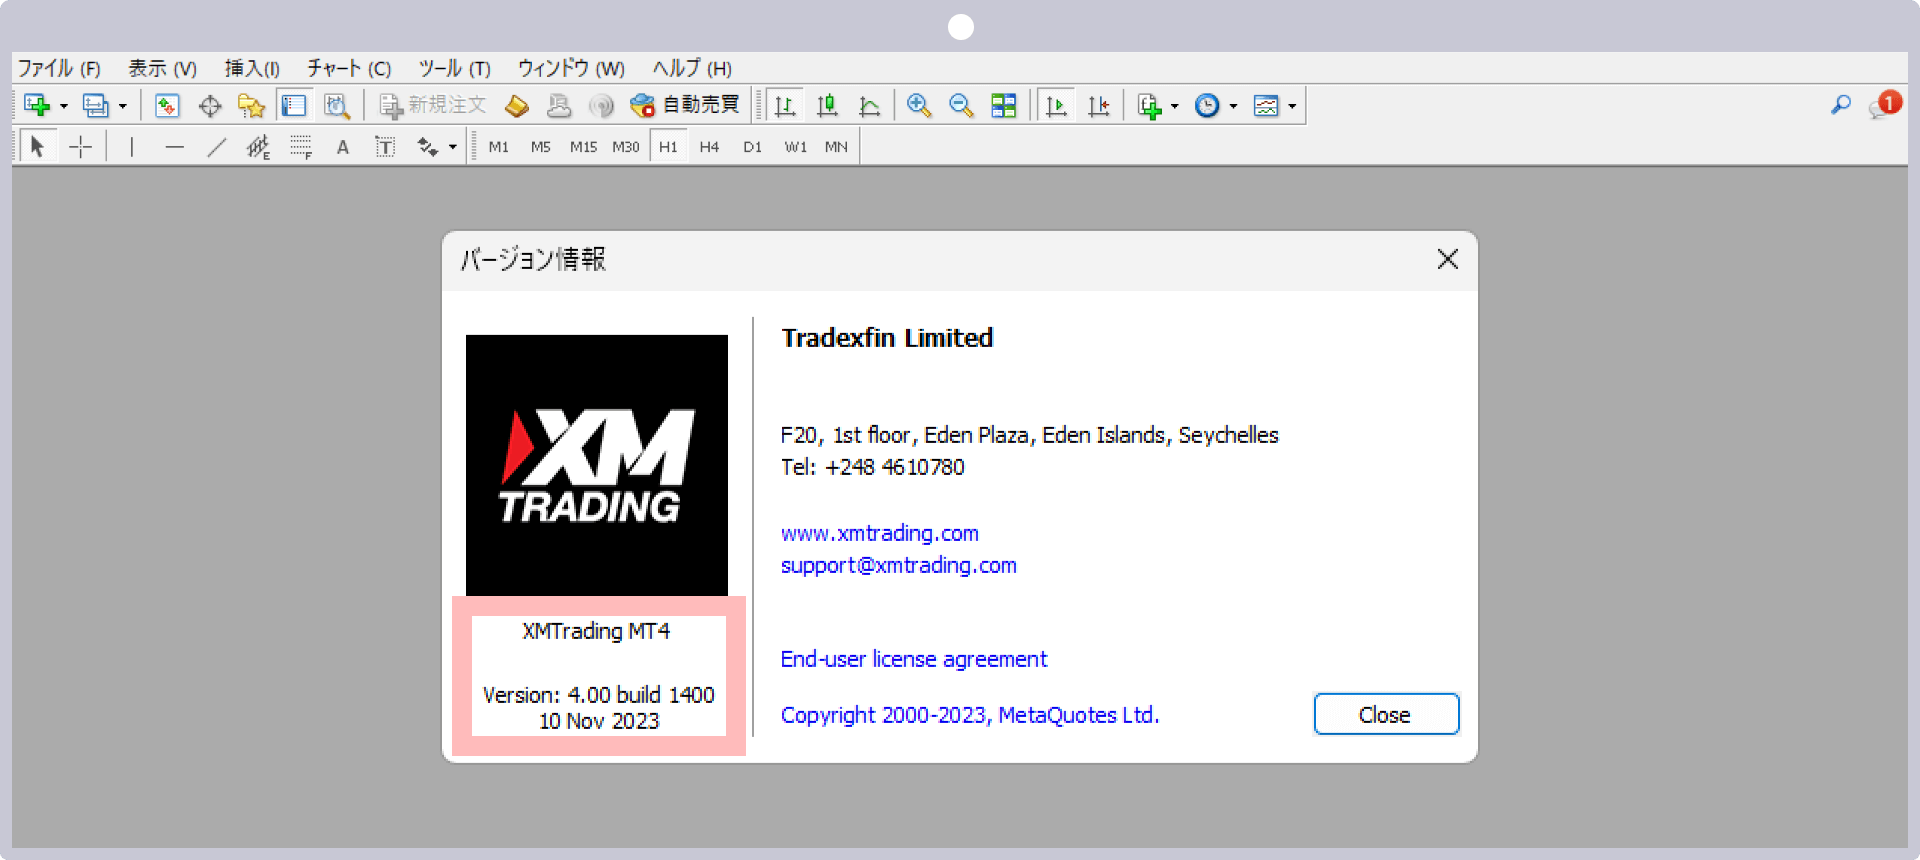Image resolution: width=1920 pixels, height=860 pixels.
Task: Click the Arrows objects icon
Action: (x=428, y=147)
